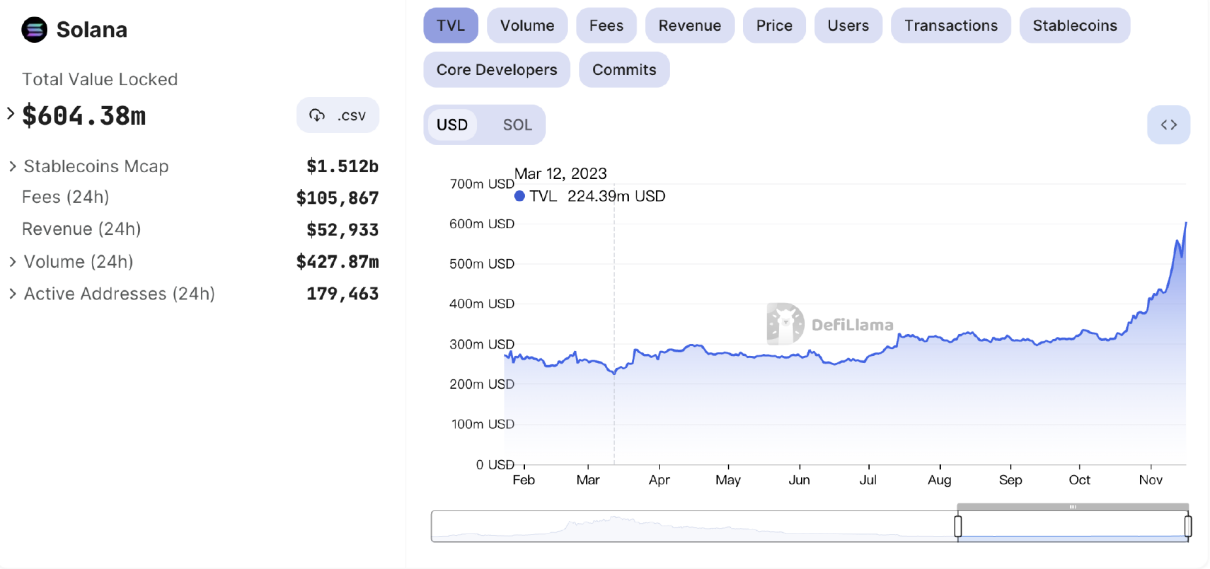Download the TVL data as .csv
This screenshot has width=1210, height=569.
338,115
